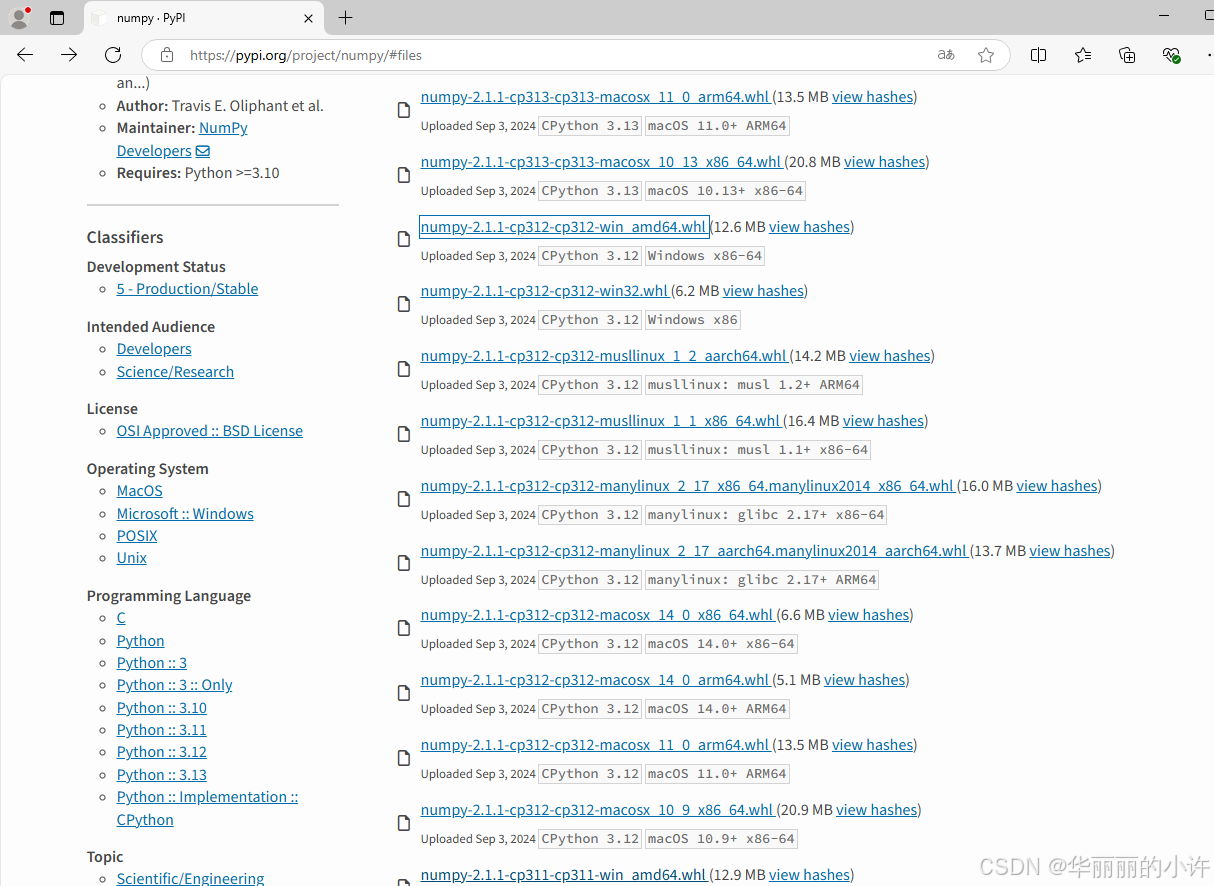Click the envelope icon next to Developers

click(x=203, y=151)
